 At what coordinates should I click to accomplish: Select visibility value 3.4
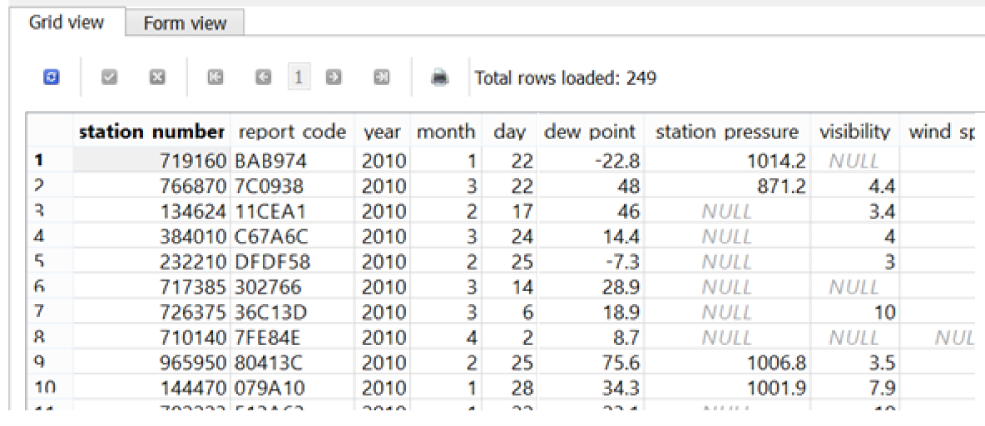tap(855, 211)
